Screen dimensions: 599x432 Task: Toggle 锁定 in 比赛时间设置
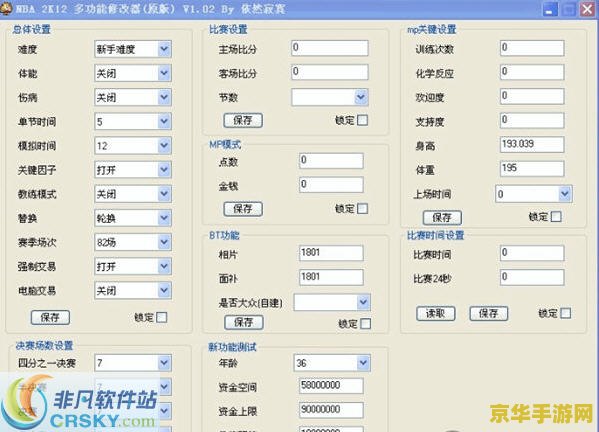[565, 313]
